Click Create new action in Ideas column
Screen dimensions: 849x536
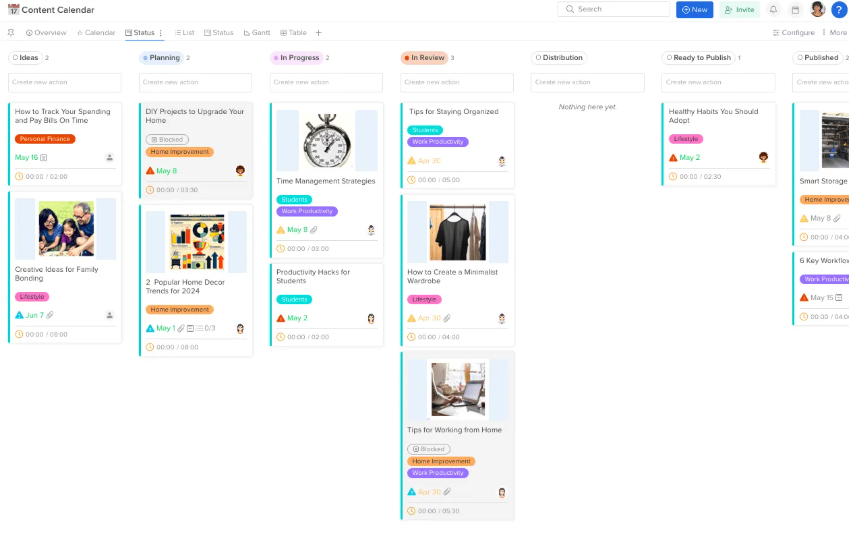pyautogui.click(x=65, y=82)
